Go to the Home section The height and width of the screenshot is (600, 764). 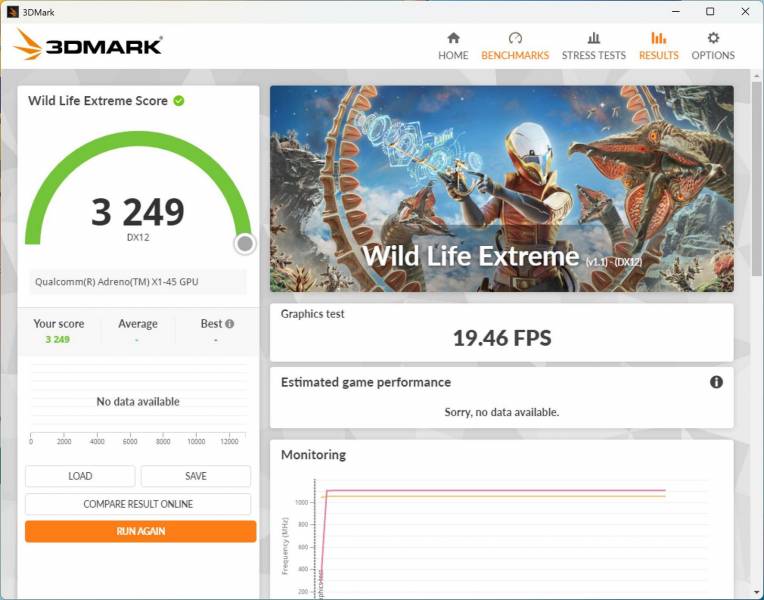coord(453,46)
